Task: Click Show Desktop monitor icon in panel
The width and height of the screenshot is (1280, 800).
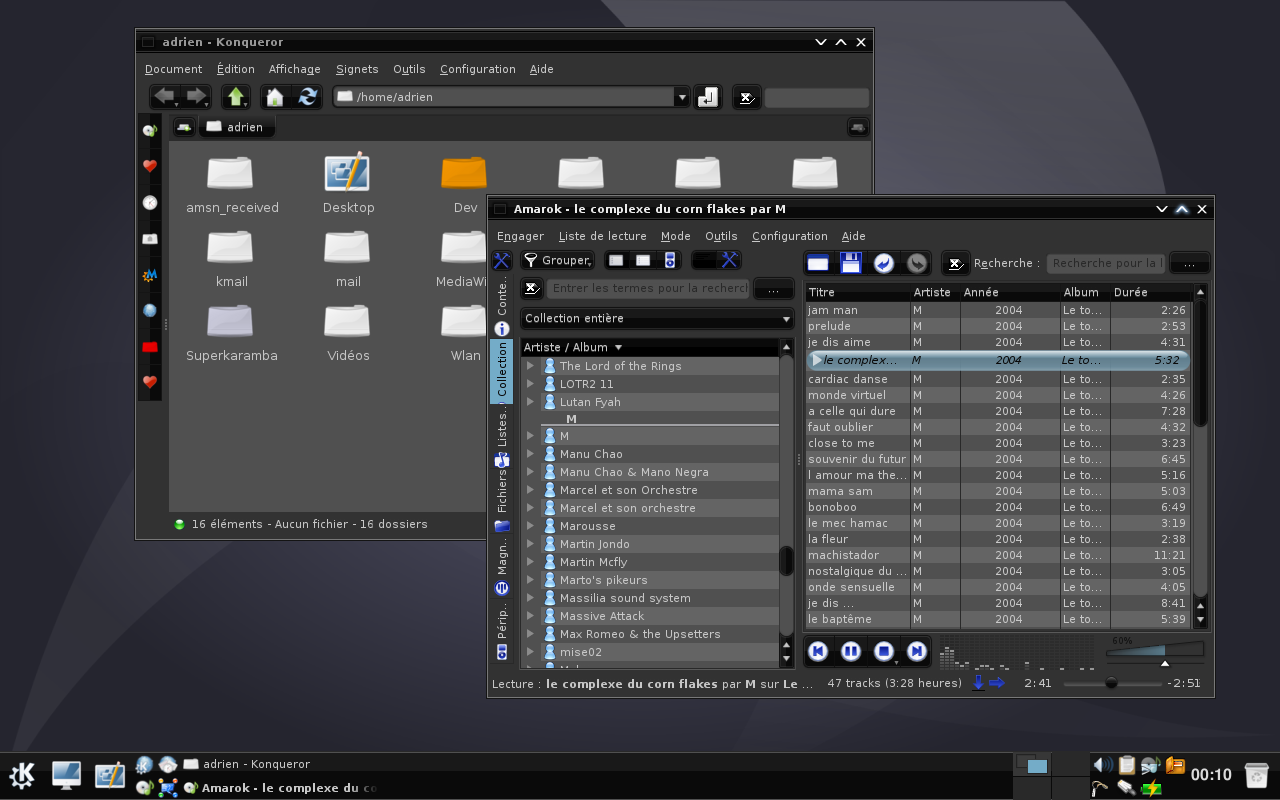Action: tap(67, 775)
